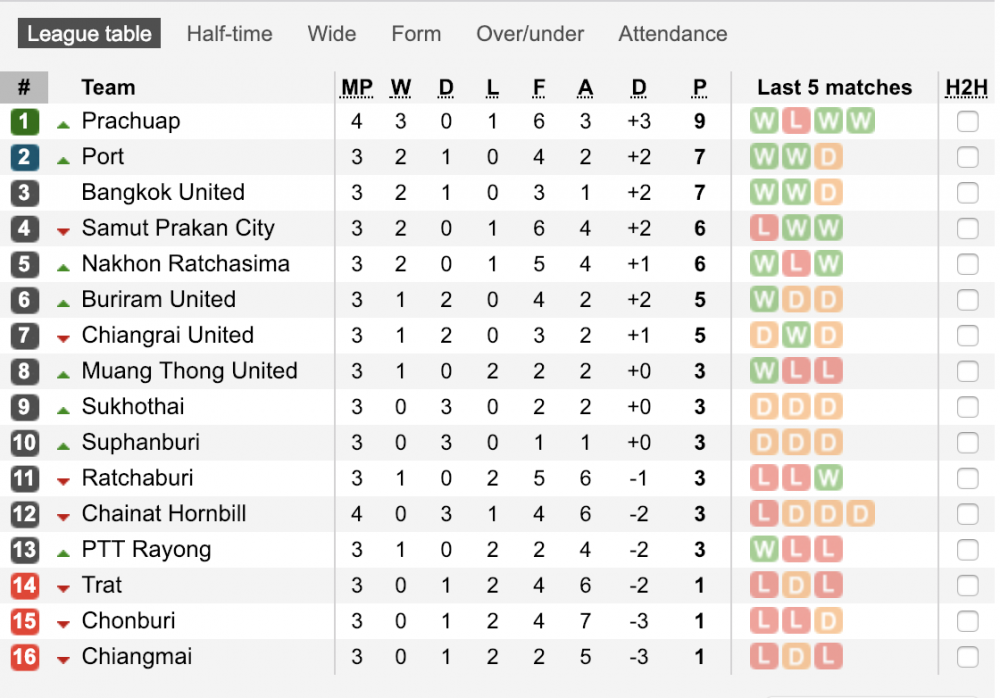Screen dimensions: 1000x698
Task: Open the Over/under statistics
Action: (x=530, y=33)
